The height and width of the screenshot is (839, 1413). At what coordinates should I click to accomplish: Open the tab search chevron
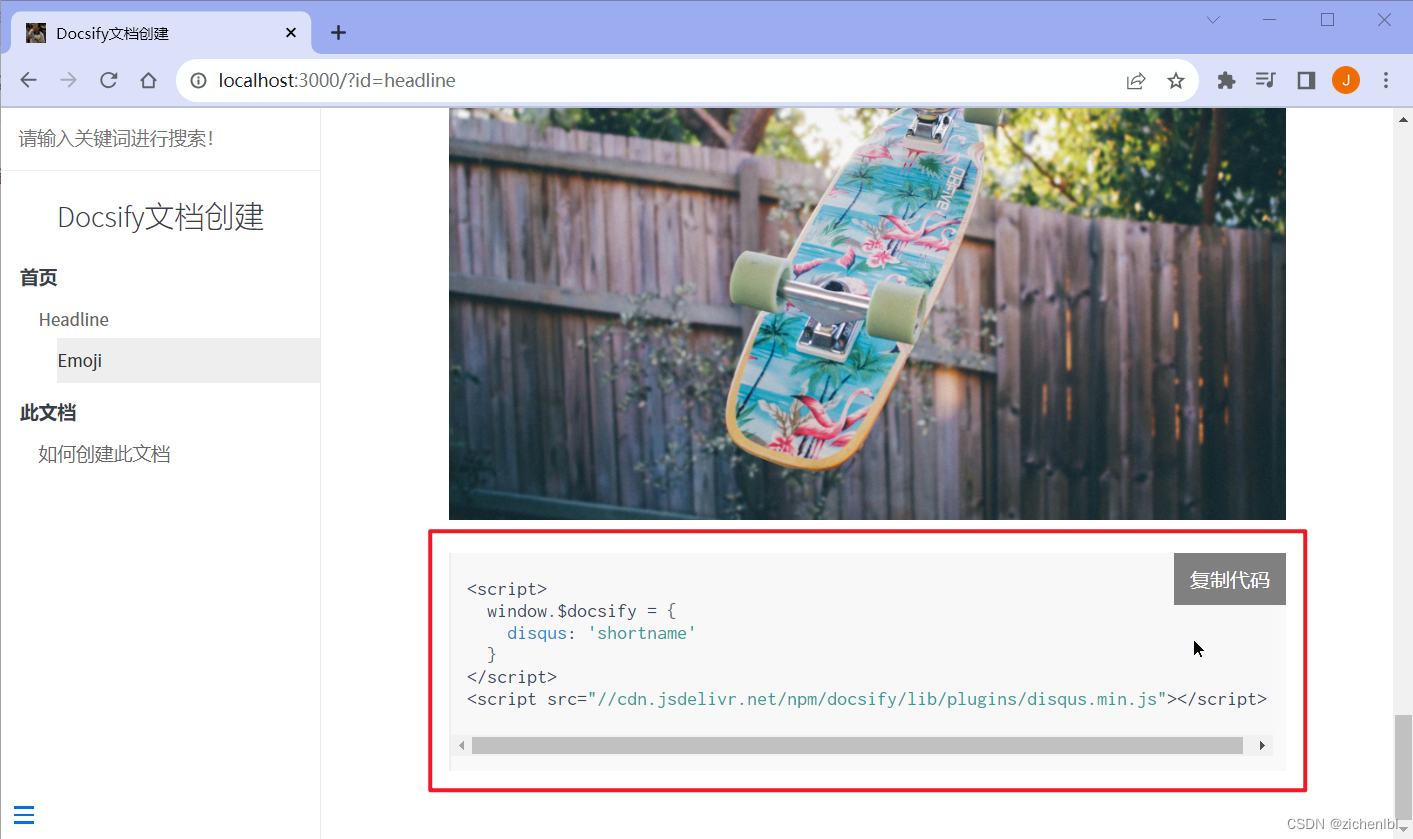point(1213,20)
